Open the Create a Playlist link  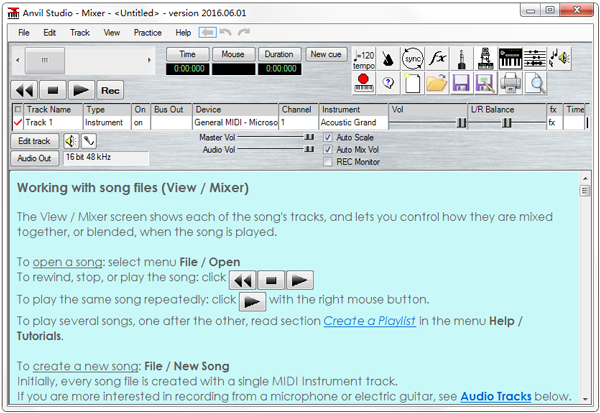(x=370, y=321)
